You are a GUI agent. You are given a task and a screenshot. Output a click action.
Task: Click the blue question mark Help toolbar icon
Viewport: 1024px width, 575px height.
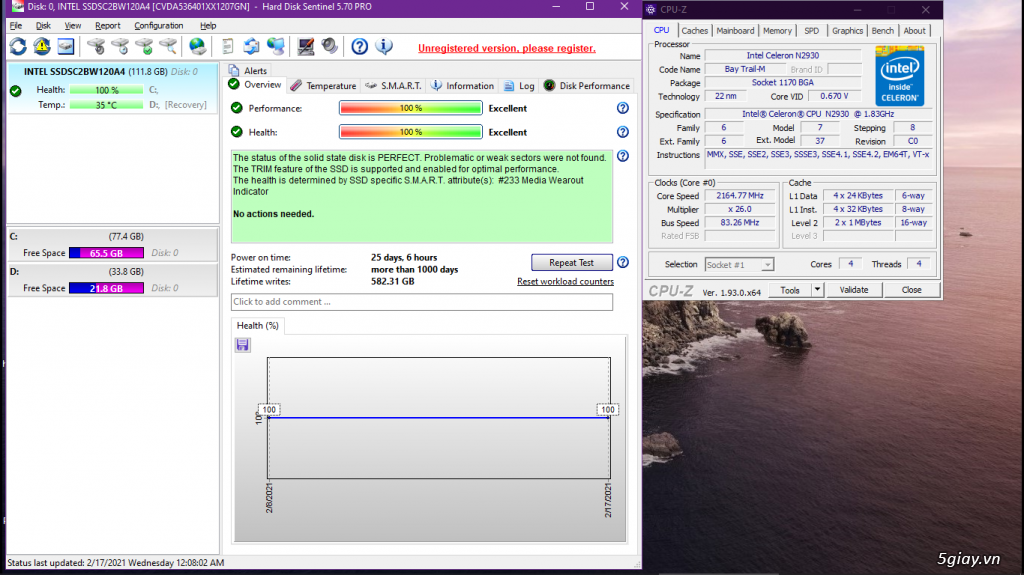[x=360, y=46]
